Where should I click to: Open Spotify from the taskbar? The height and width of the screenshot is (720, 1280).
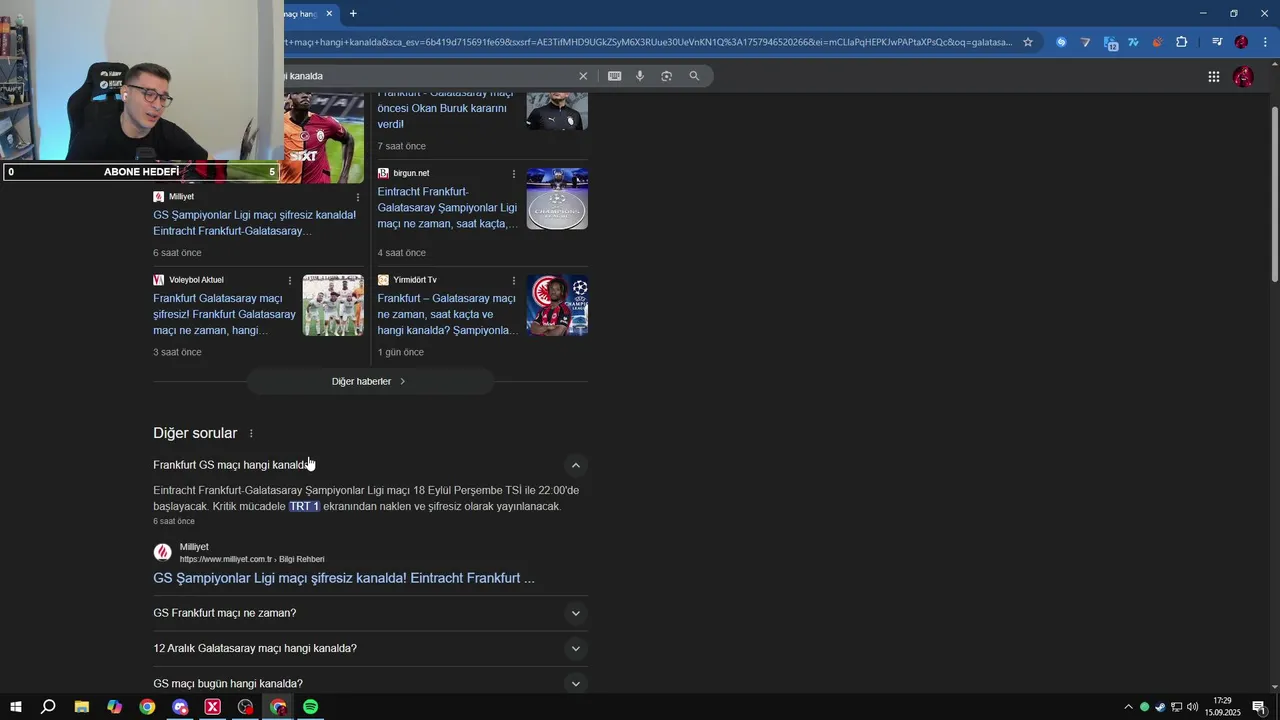[311, 707]
